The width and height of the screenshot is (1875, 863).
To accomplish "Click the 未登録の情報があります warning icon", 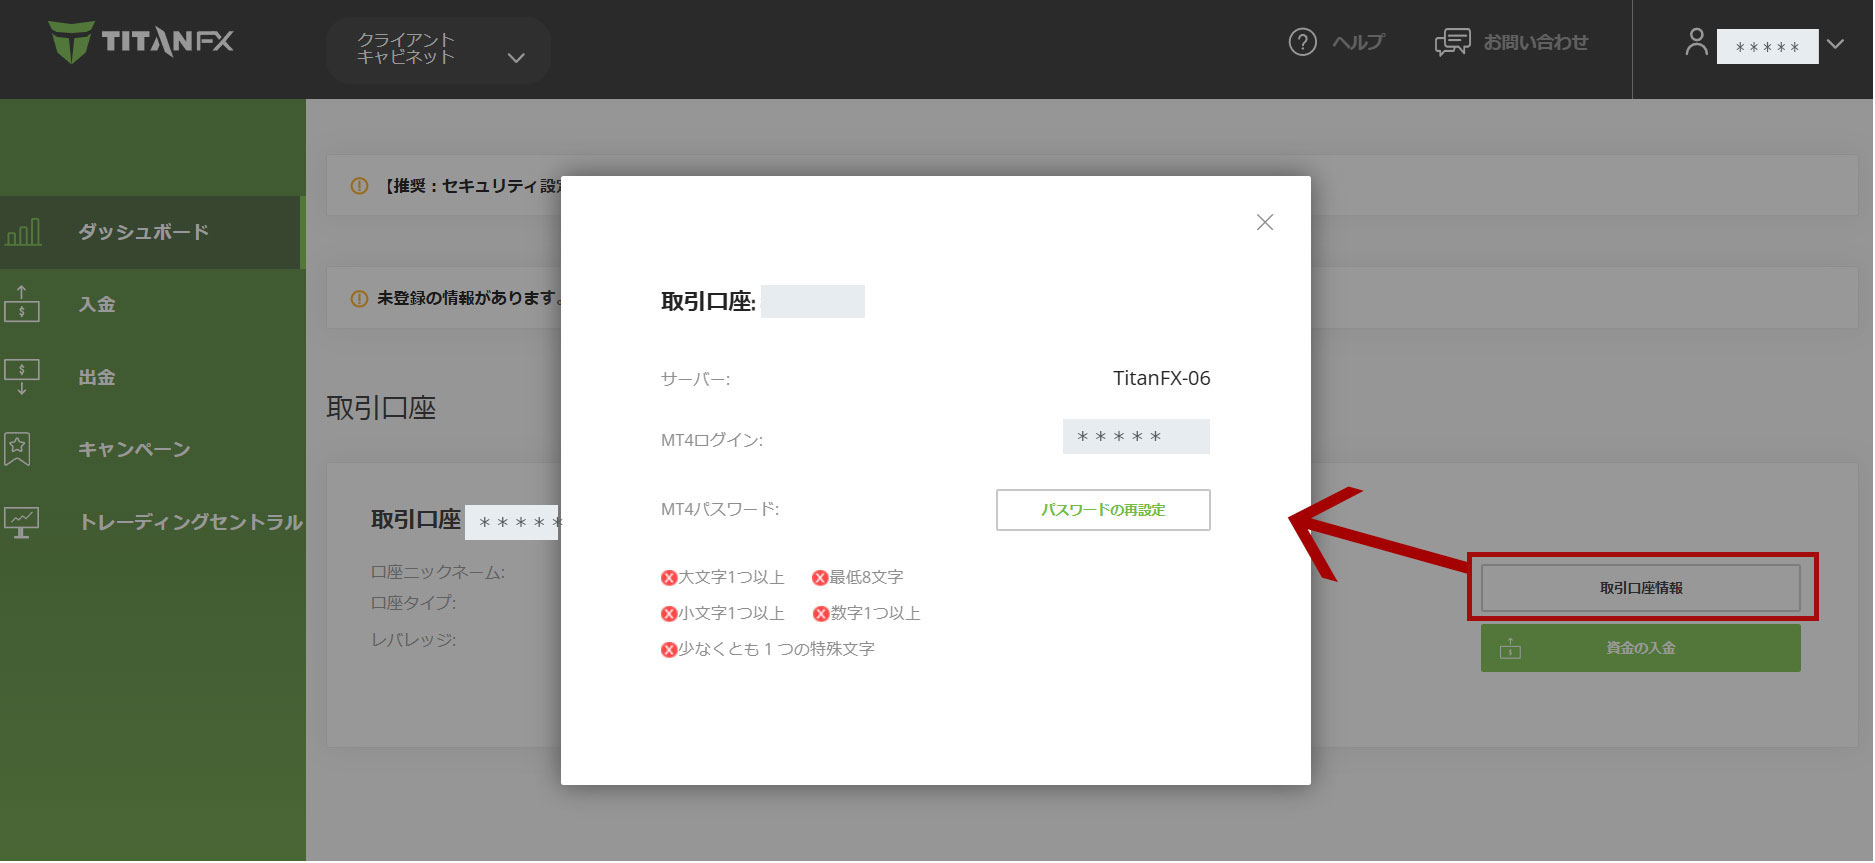I will (x=359, y=298).
